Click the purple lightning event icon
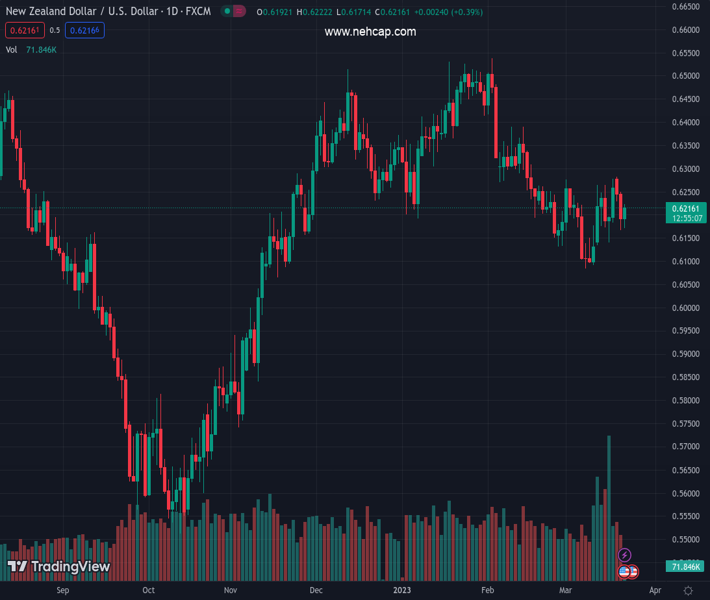The image size is (710, 600). tap(625, 555)
